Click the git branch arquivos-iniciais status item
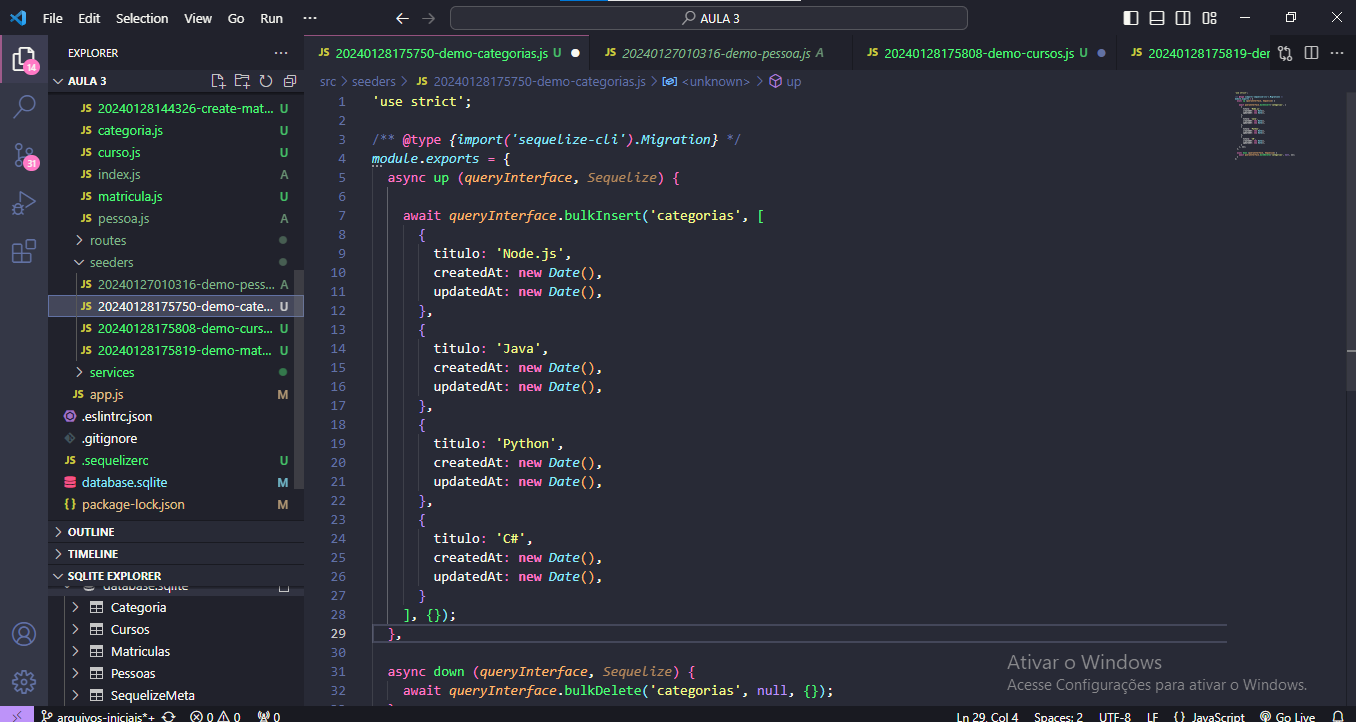Viewport: 1356px width, 722px height. [x=98, y=716]
